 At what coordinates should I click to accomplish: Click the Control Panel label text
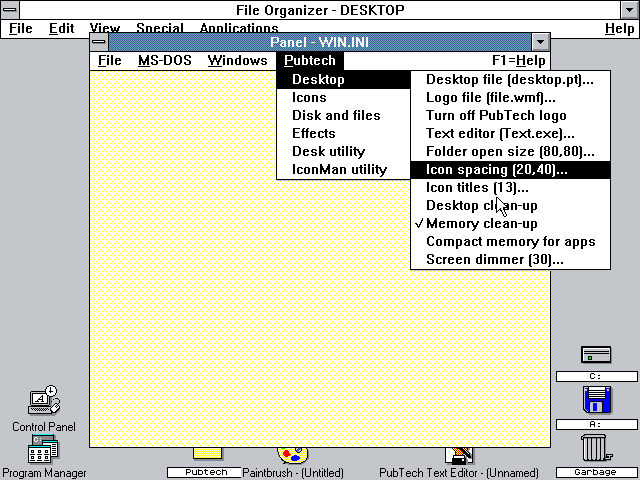tap(44, 427)
